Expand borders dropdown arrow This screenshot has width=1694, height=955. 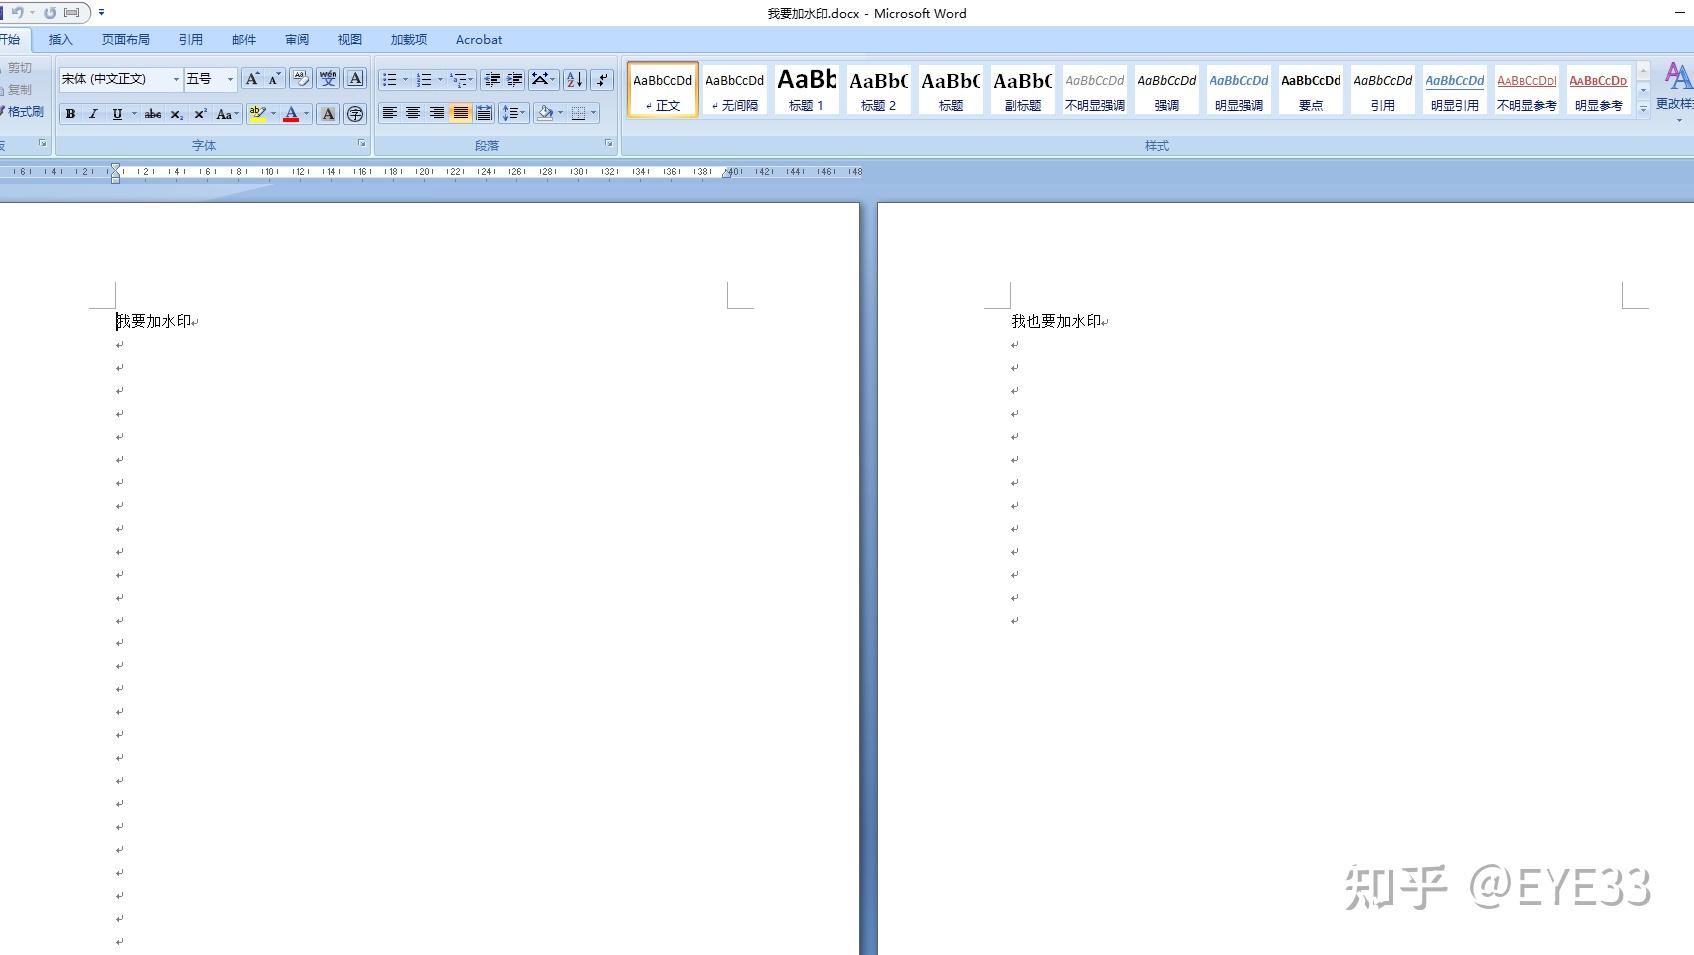pos(594,113)
